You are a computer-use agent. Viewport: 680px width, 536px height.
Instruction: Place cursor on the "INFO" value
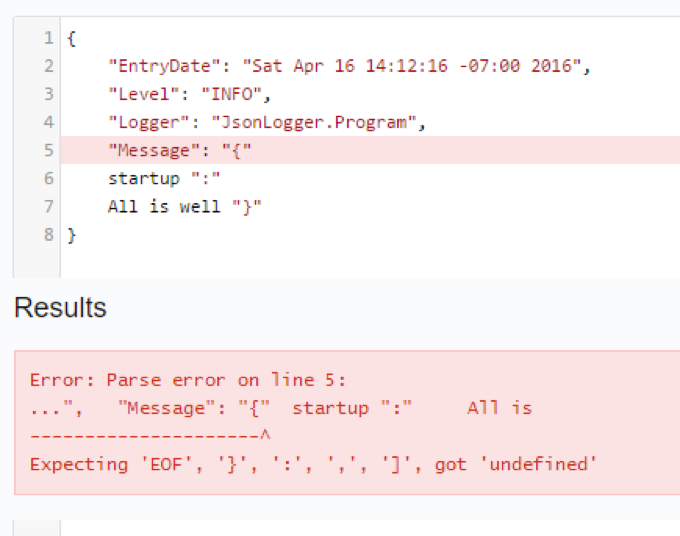[x=236, y=95]
